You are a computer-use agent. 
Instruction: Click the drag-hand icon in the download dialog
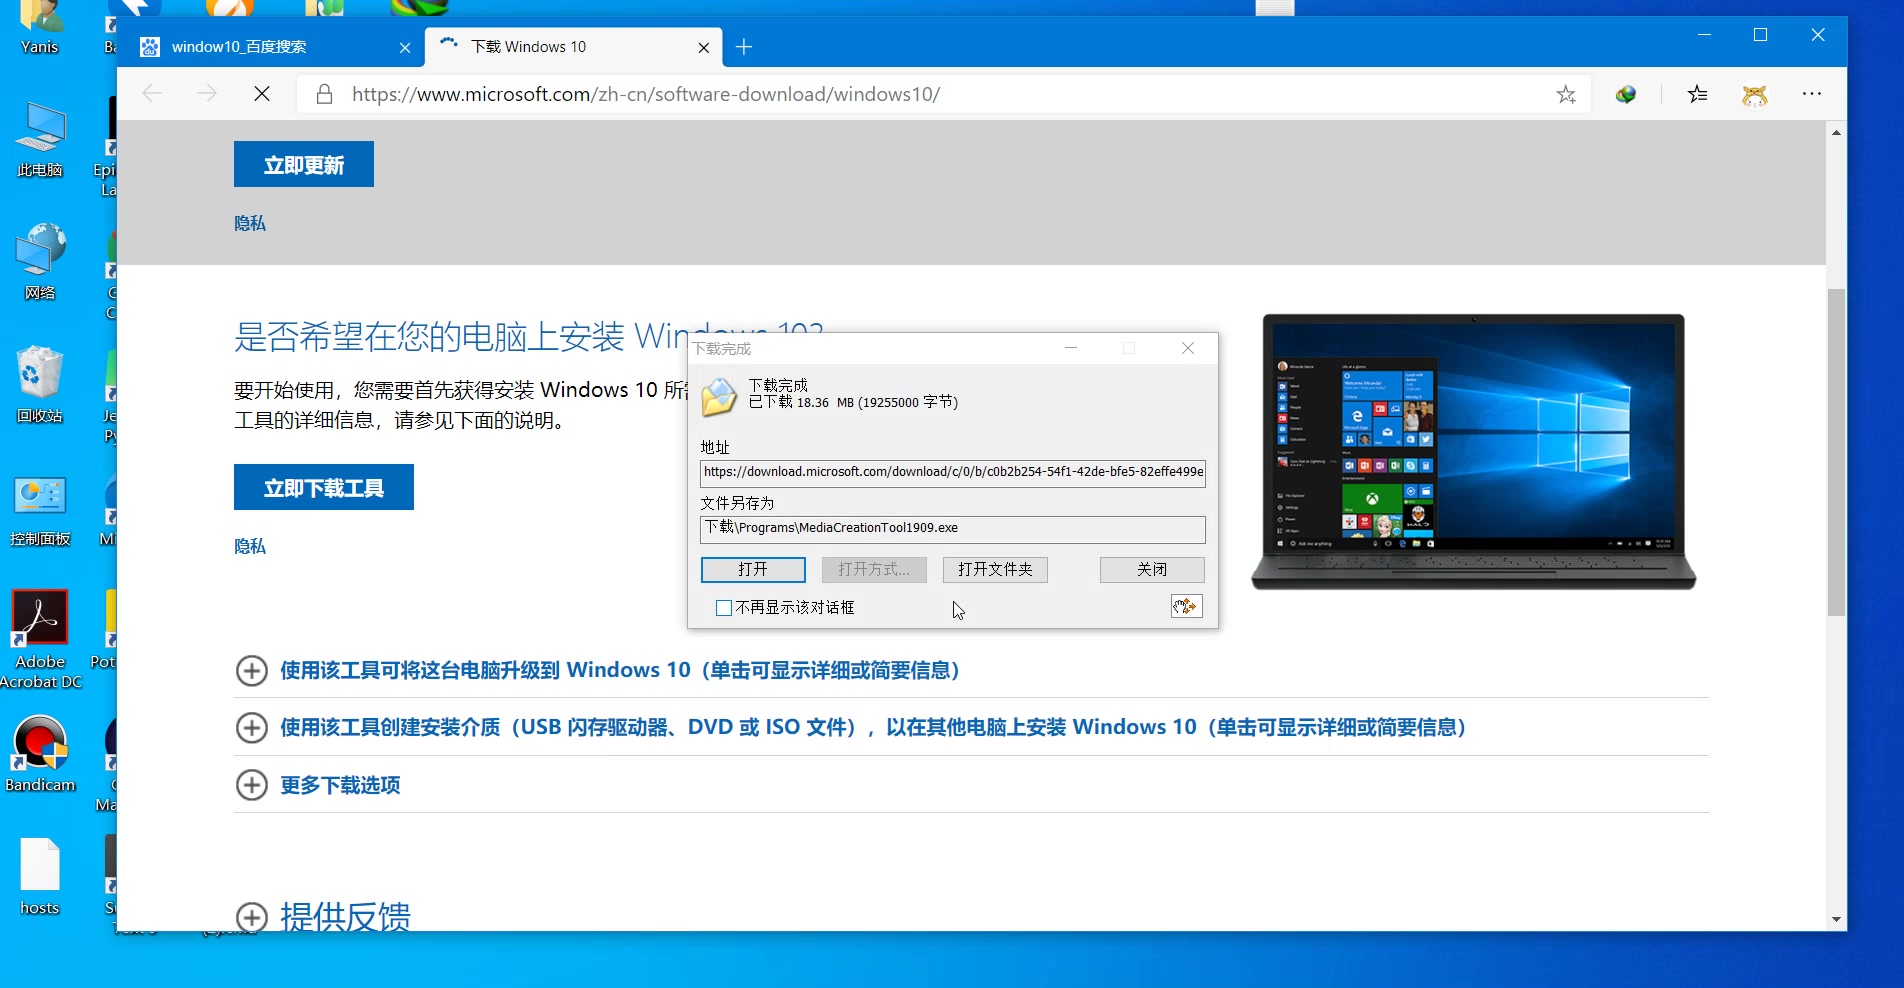click(1185, 606)
